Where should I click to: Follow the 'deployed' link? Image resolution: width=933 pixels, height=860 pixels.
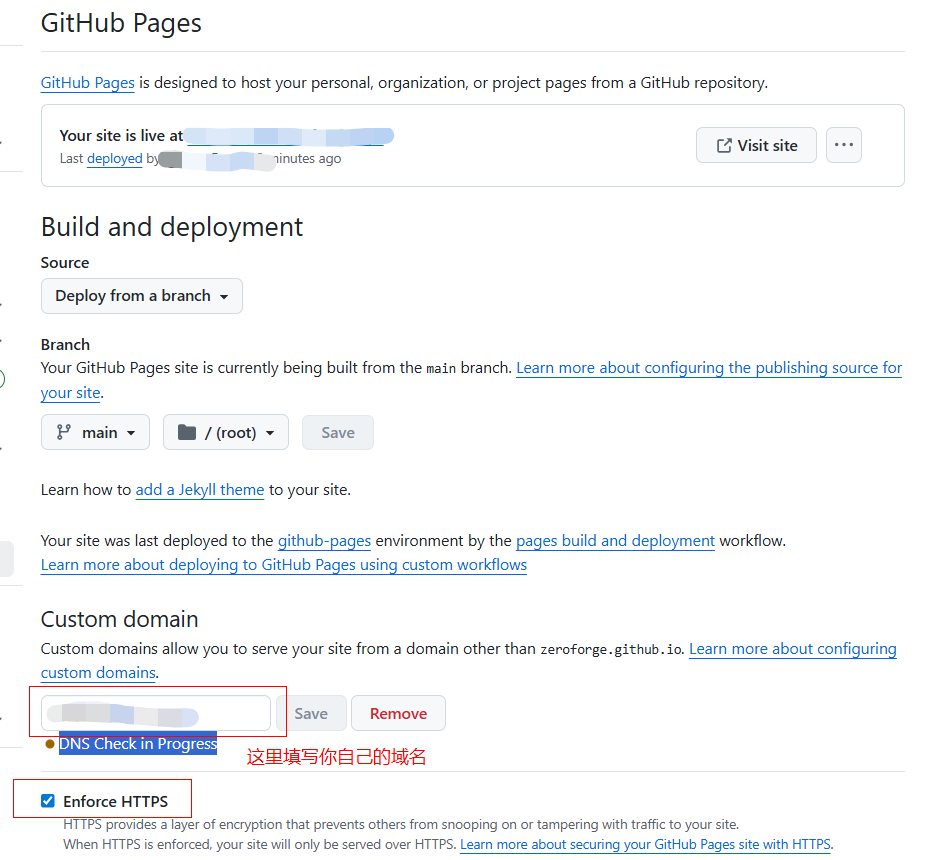pos(114,158)
